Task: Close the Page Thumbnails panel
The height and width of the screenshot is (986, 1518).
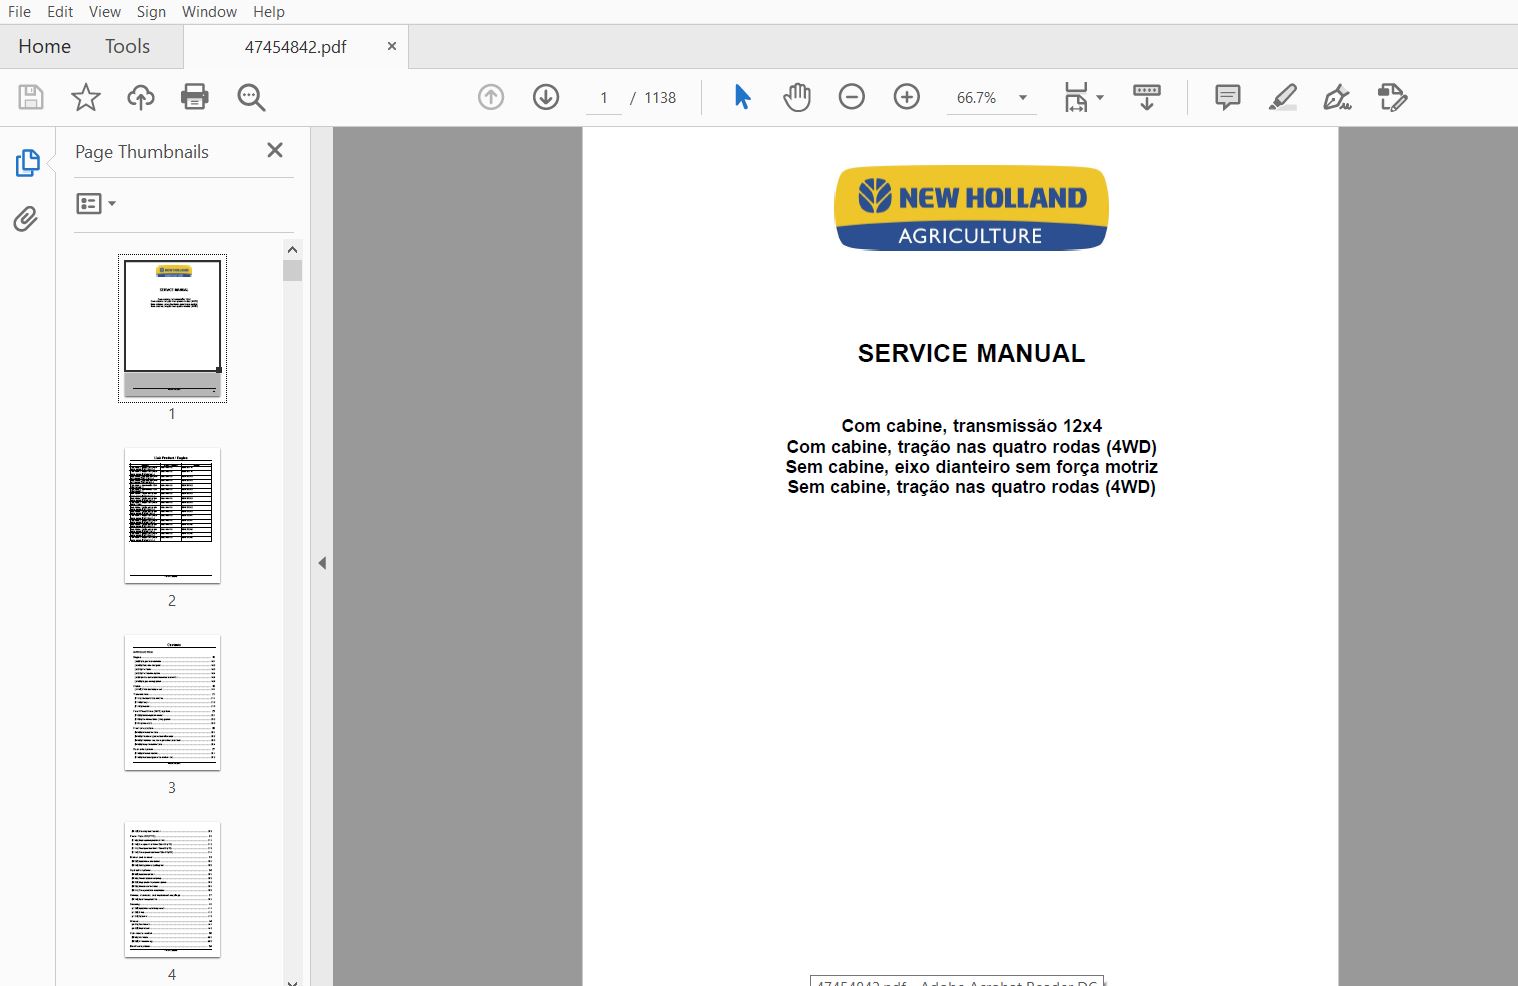Action: (x=275, y=150)
